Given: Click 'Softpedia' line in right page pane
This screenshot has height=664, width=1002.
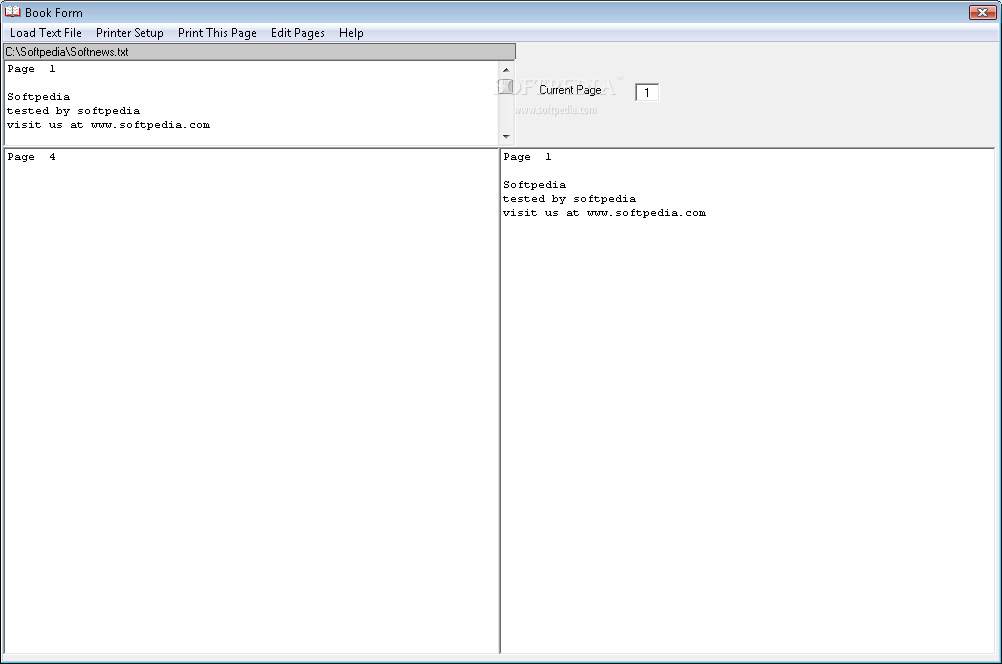Looking at the screenshot, I should coord(534,185).
